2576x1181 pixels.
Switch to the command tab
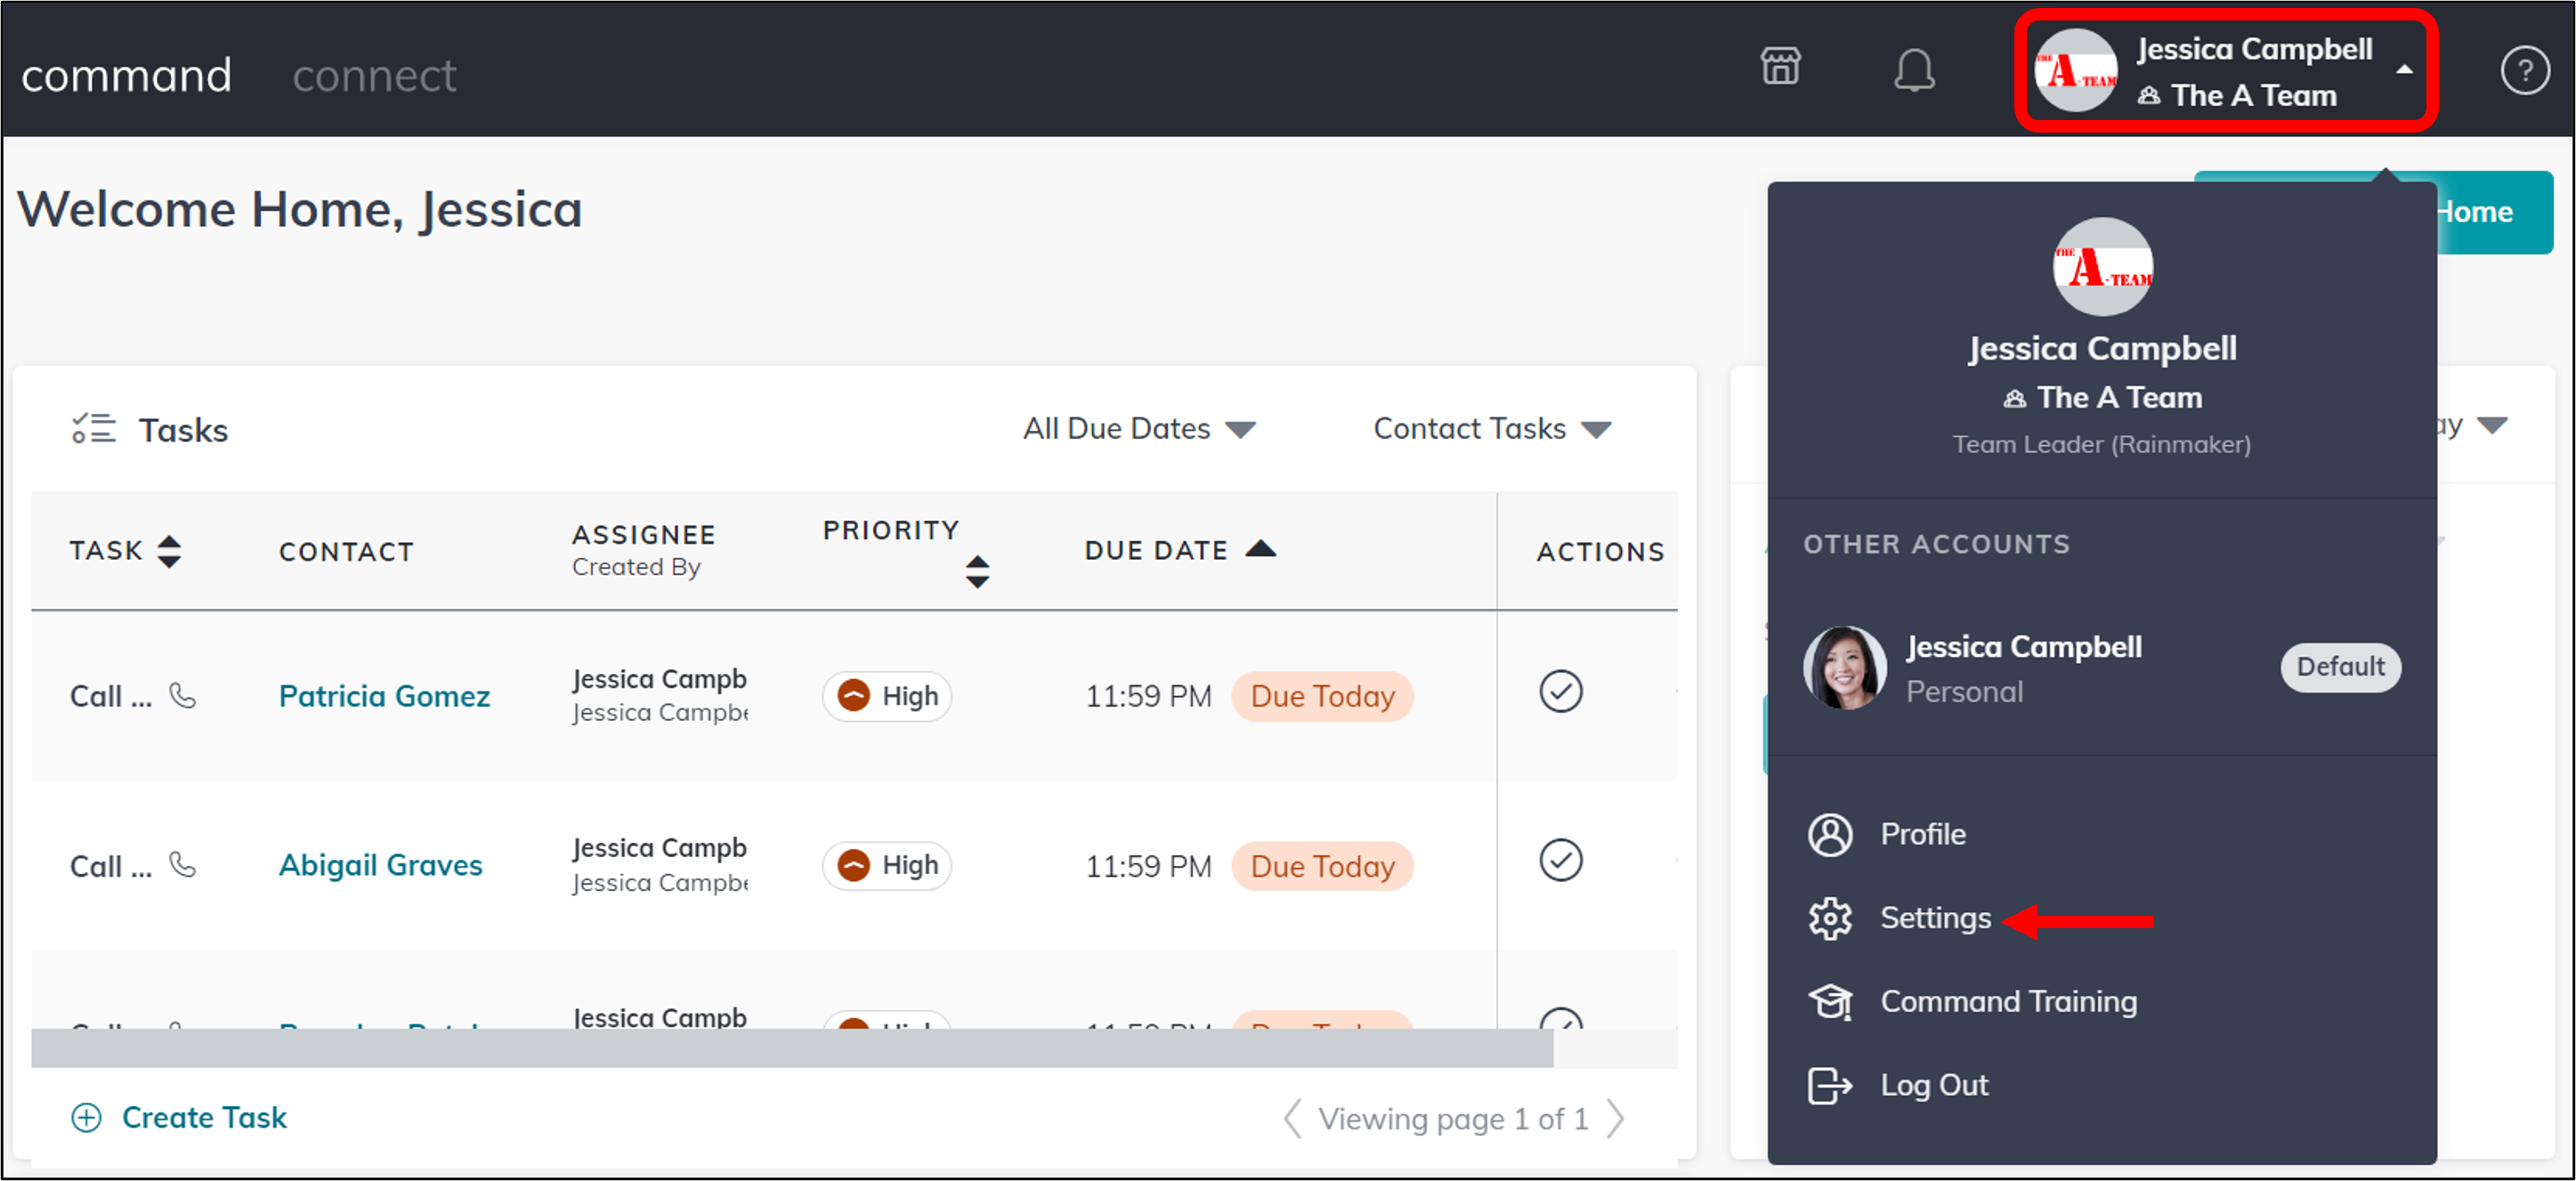point(126,76)
